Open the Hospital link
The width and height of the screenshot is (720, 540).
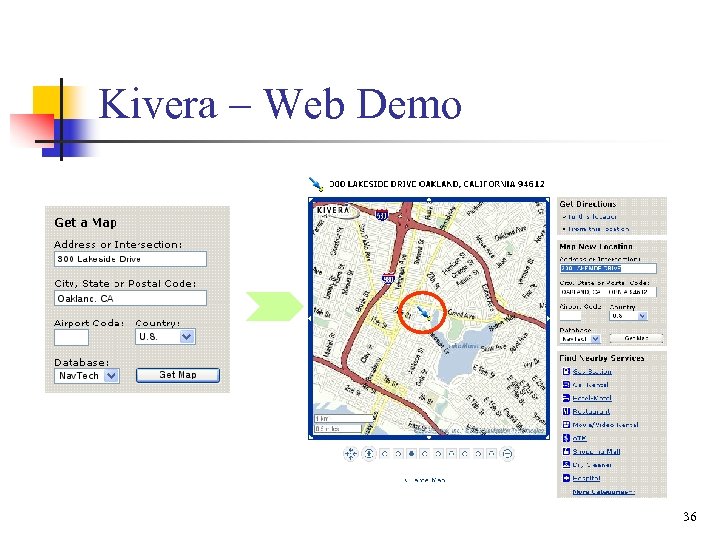coord(586,478)
